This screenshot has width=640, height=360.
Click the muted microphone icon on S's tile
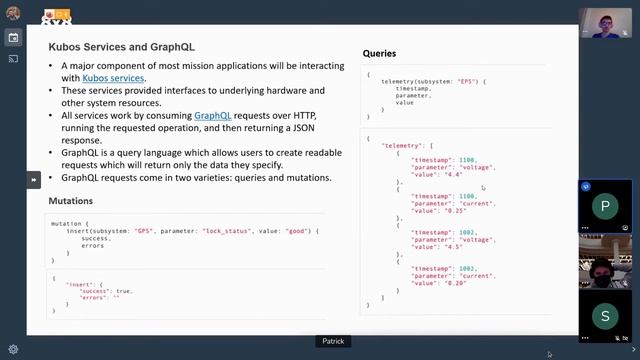[618, 338]
